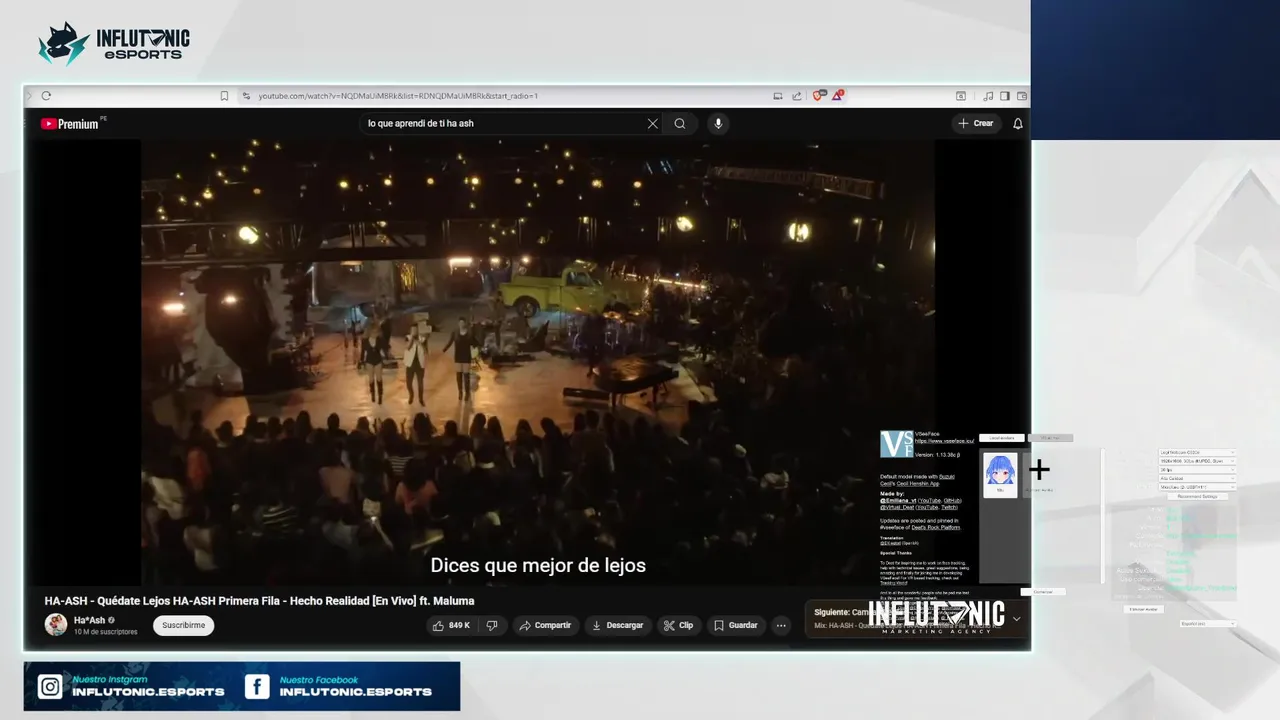
Task: Open the vseeface.icu link in VSeeFace
Action: pyautogui.click(x=944, y=441)
